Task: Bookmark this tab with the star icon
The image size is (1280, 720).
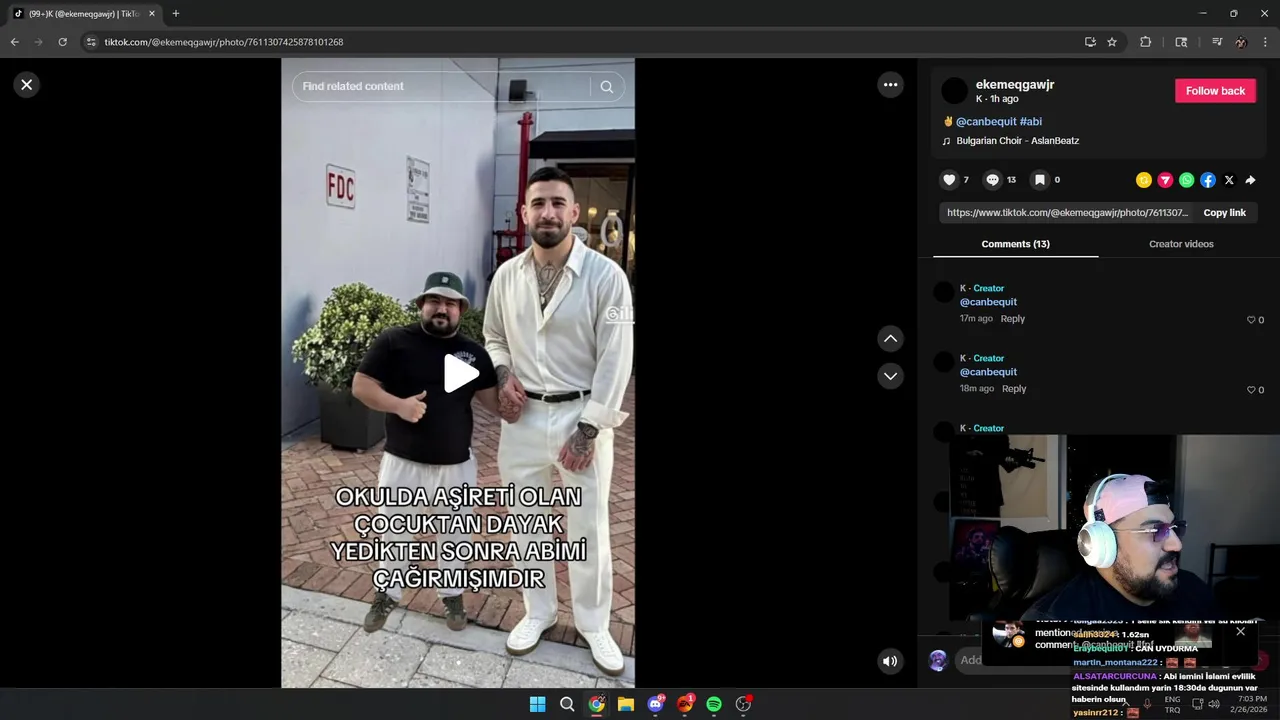Action: click(1112, 42)
